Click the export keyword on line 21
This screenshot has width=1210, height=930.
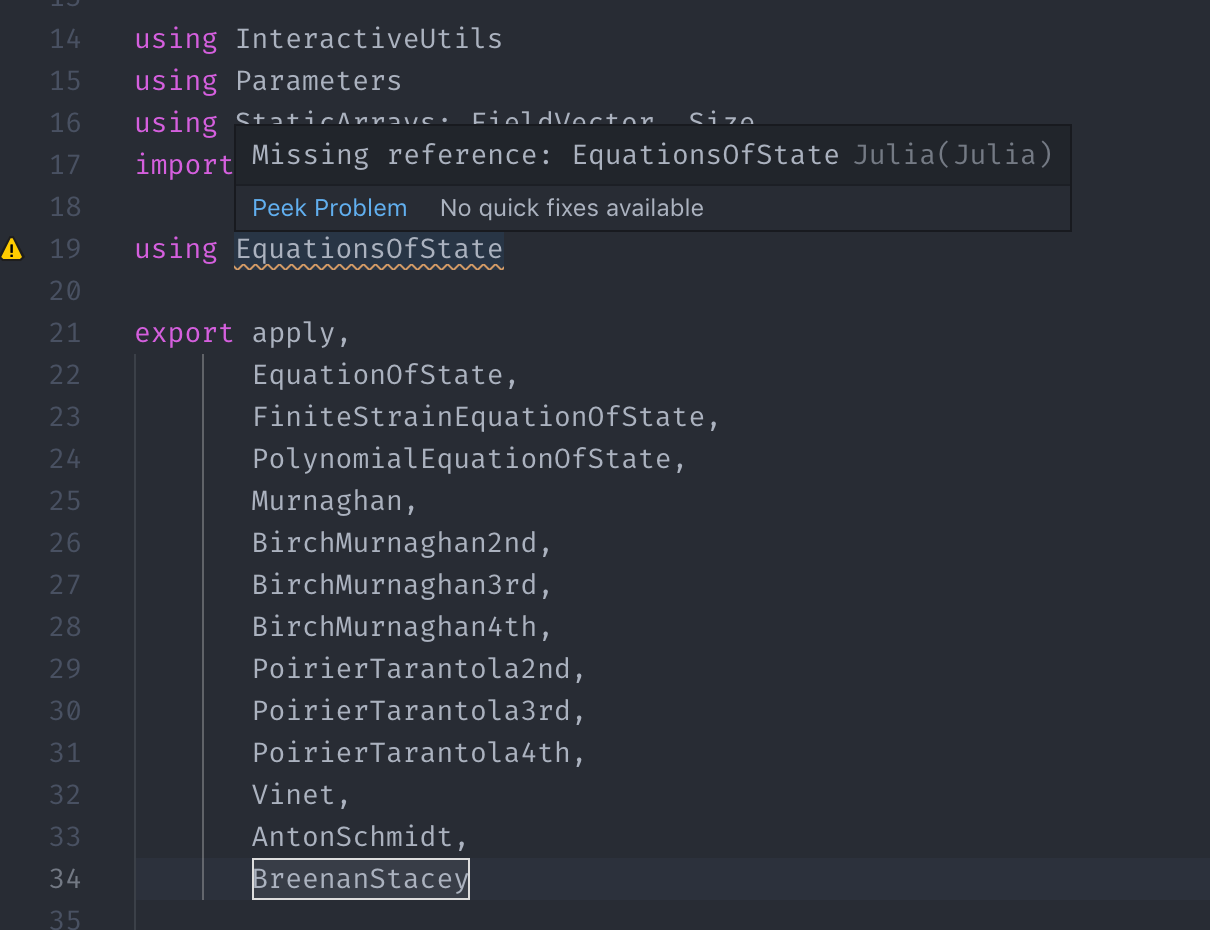[x=184, y=333]
